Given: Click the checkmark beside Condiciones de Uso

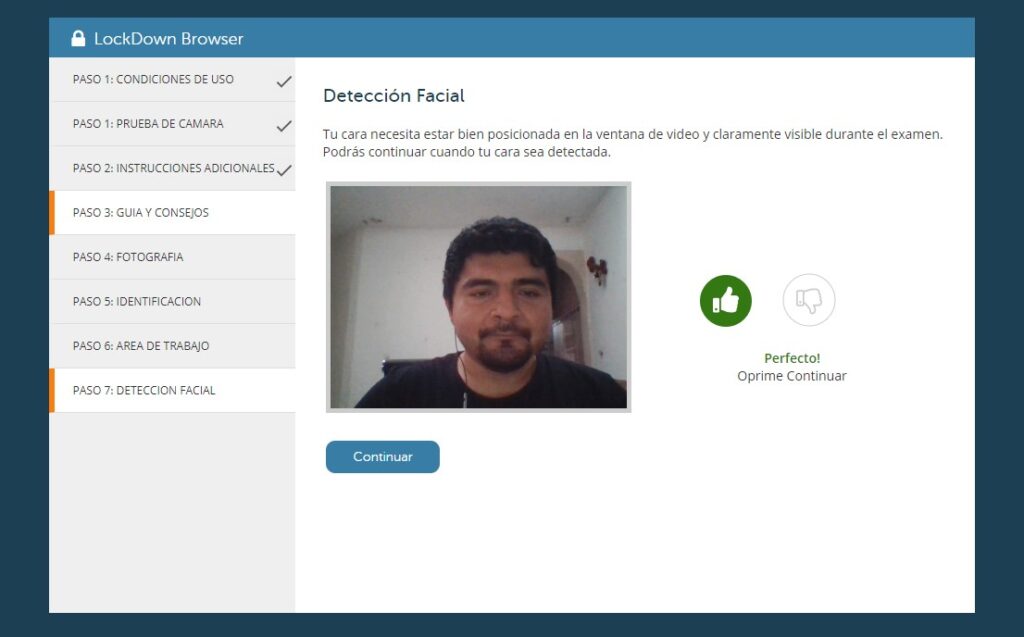Looking at the screenshot, I should click(x=284, y=81).
